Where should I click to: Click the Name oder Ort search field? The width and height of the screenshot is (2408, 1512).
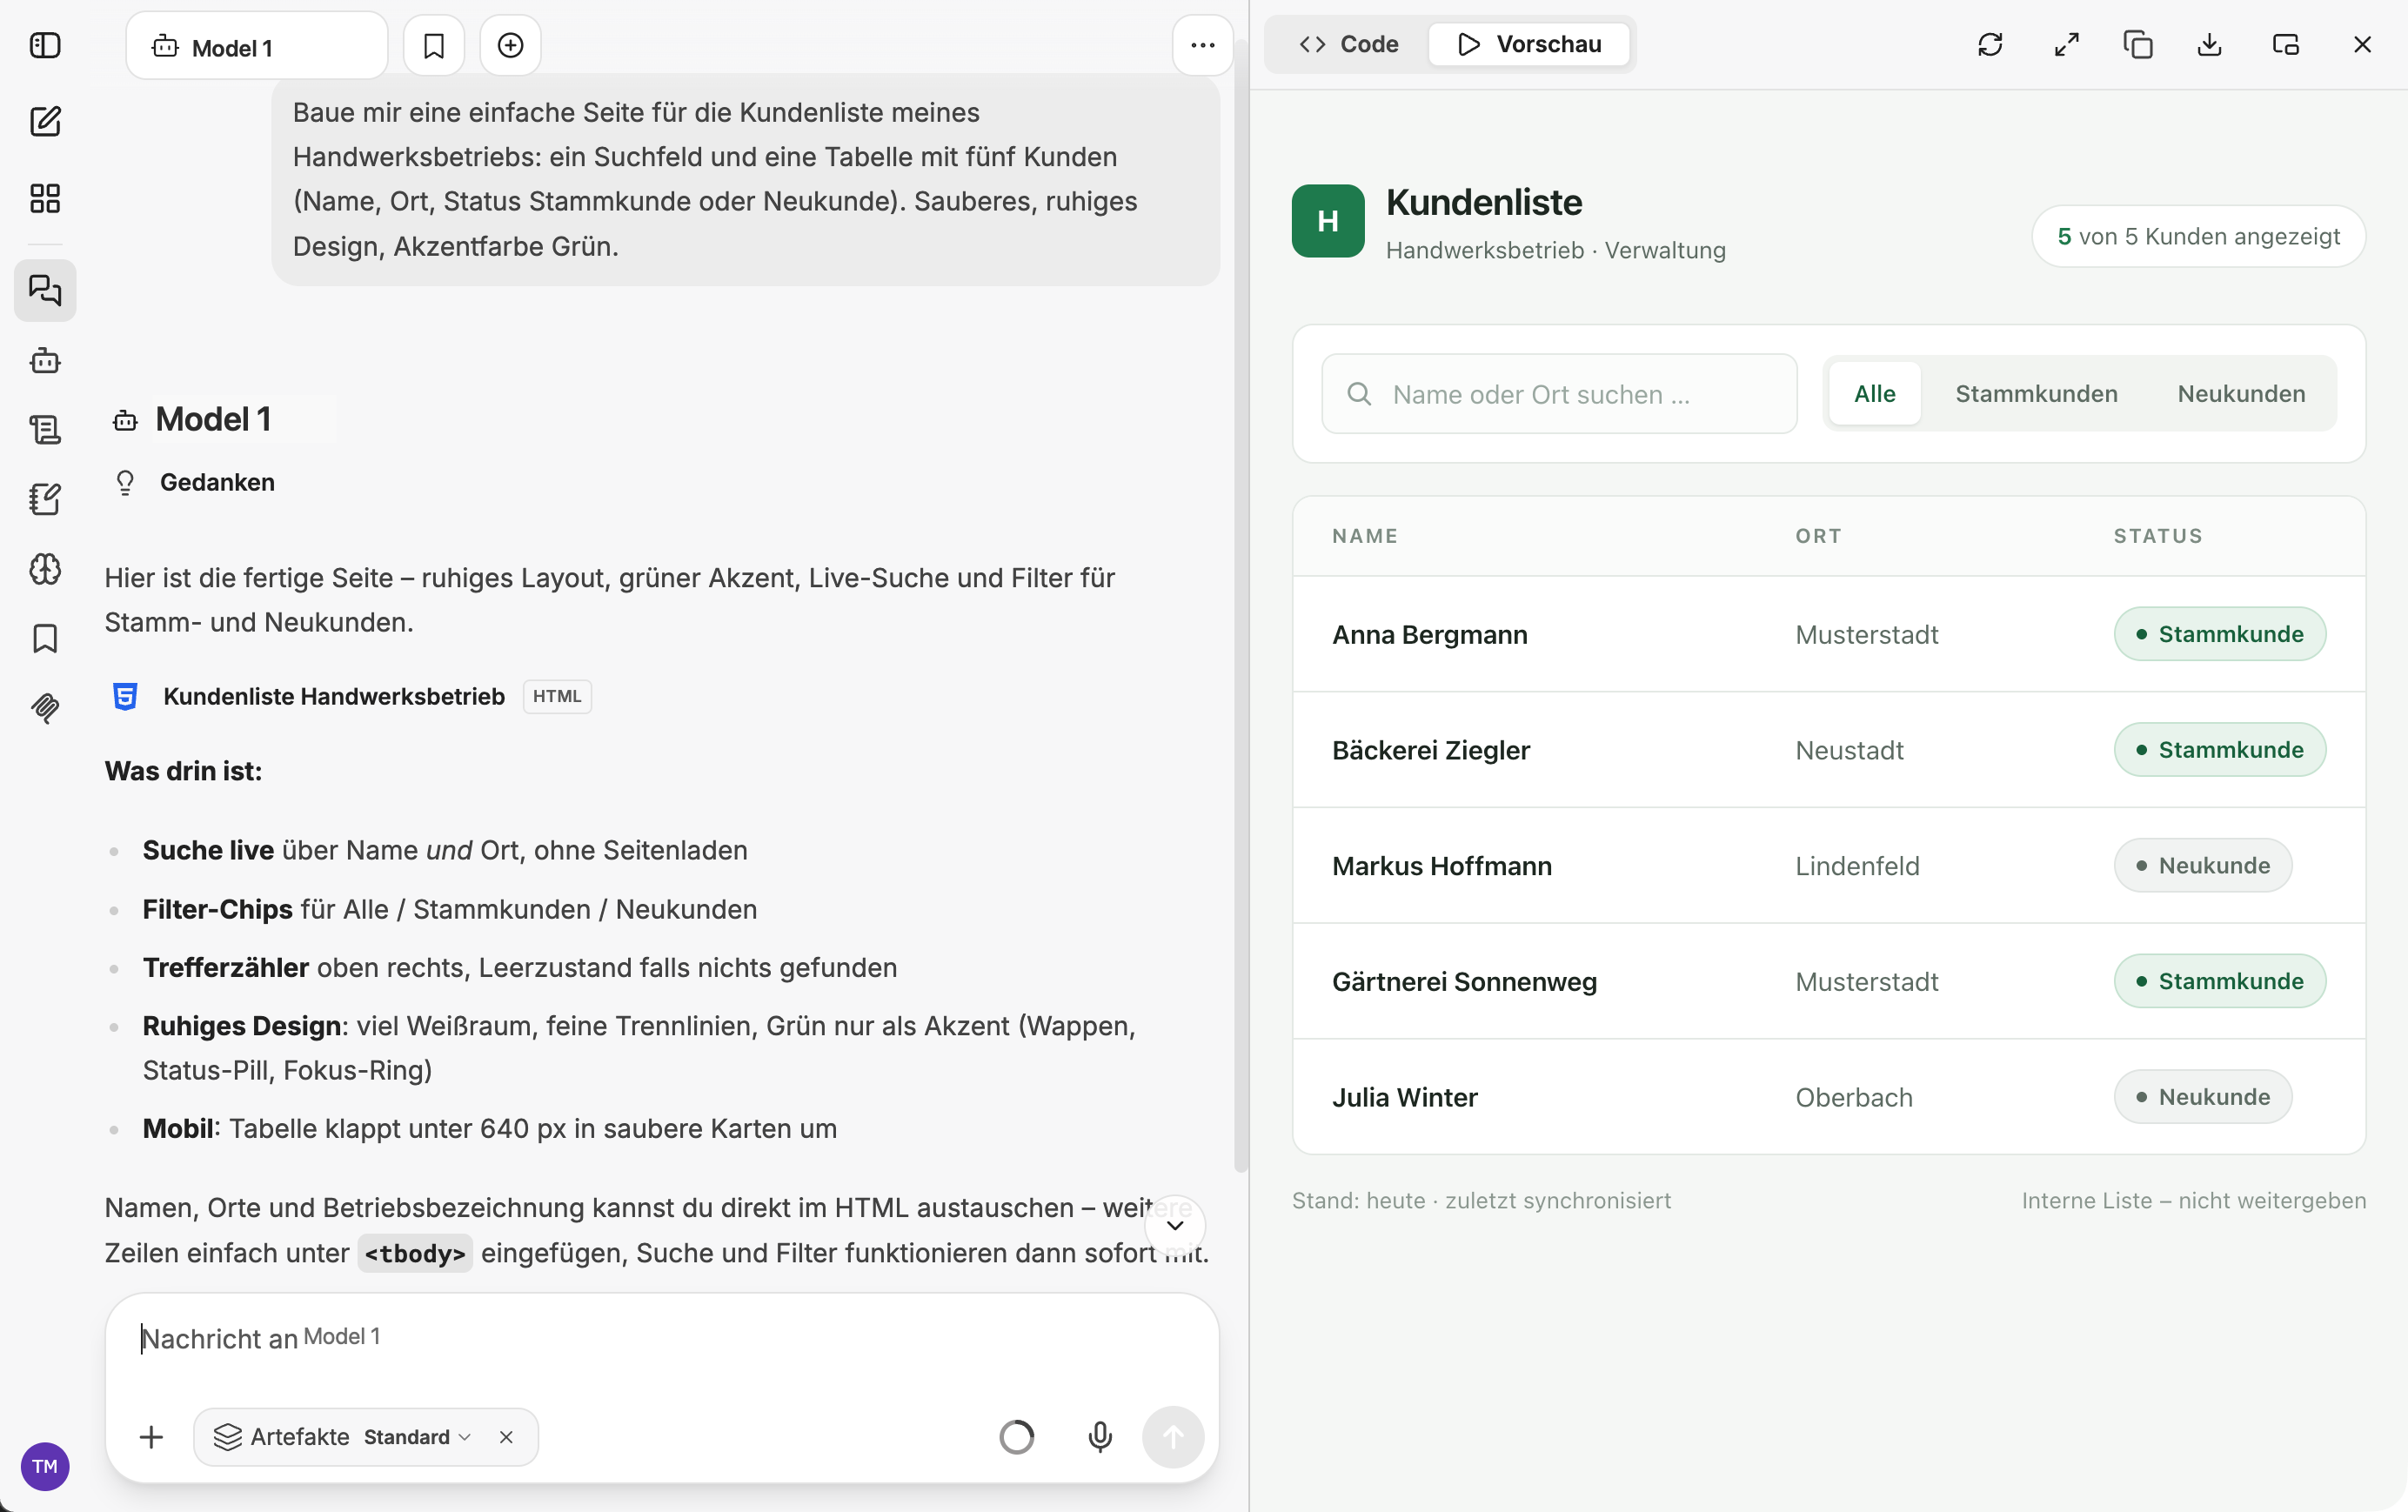(x=1559, y=394)
